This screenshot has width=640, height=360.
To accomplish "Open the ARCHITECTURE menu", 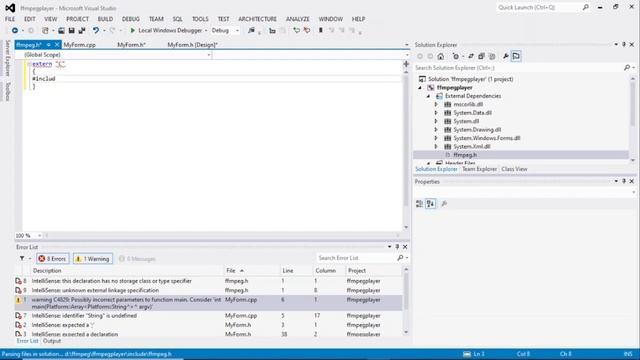I will (258, 19).
